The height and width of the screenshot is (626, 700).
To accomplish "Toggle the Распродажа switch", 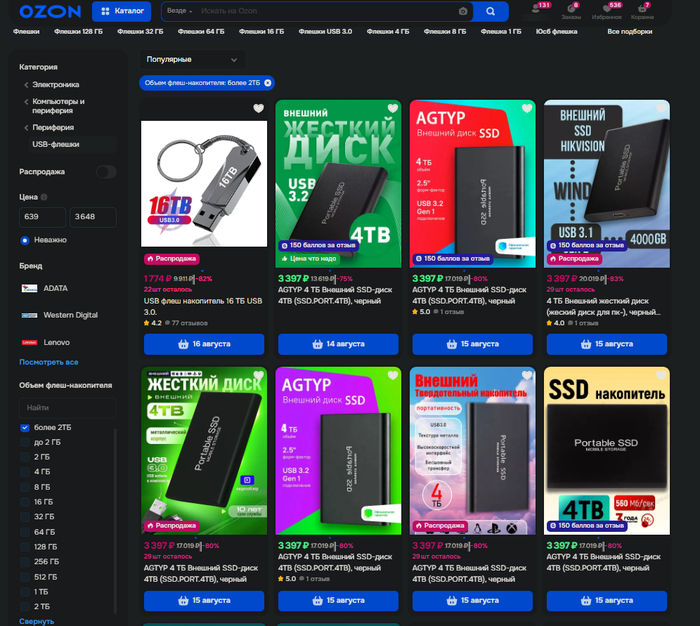I will point(106,172).
